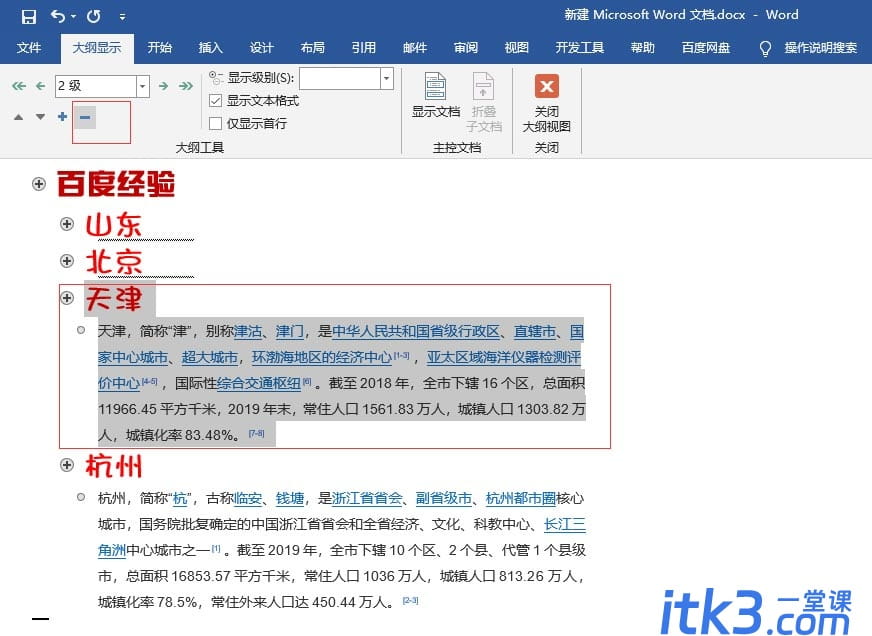
Task: Open the 津沽 hyperlink
Action: point(247,332)
